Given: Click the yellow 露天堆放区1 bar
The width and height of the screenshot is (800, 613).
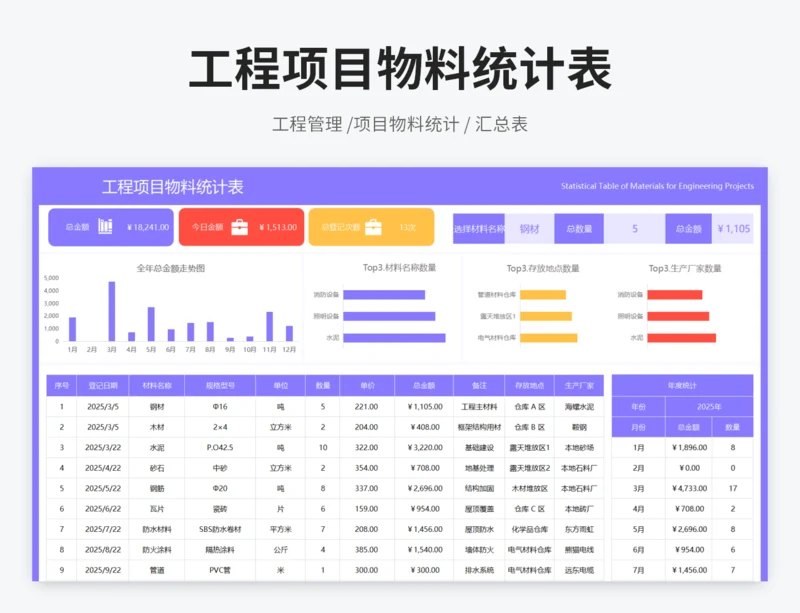Looking at the screenshot, I should pyautogui.click(x=546, y=316).
